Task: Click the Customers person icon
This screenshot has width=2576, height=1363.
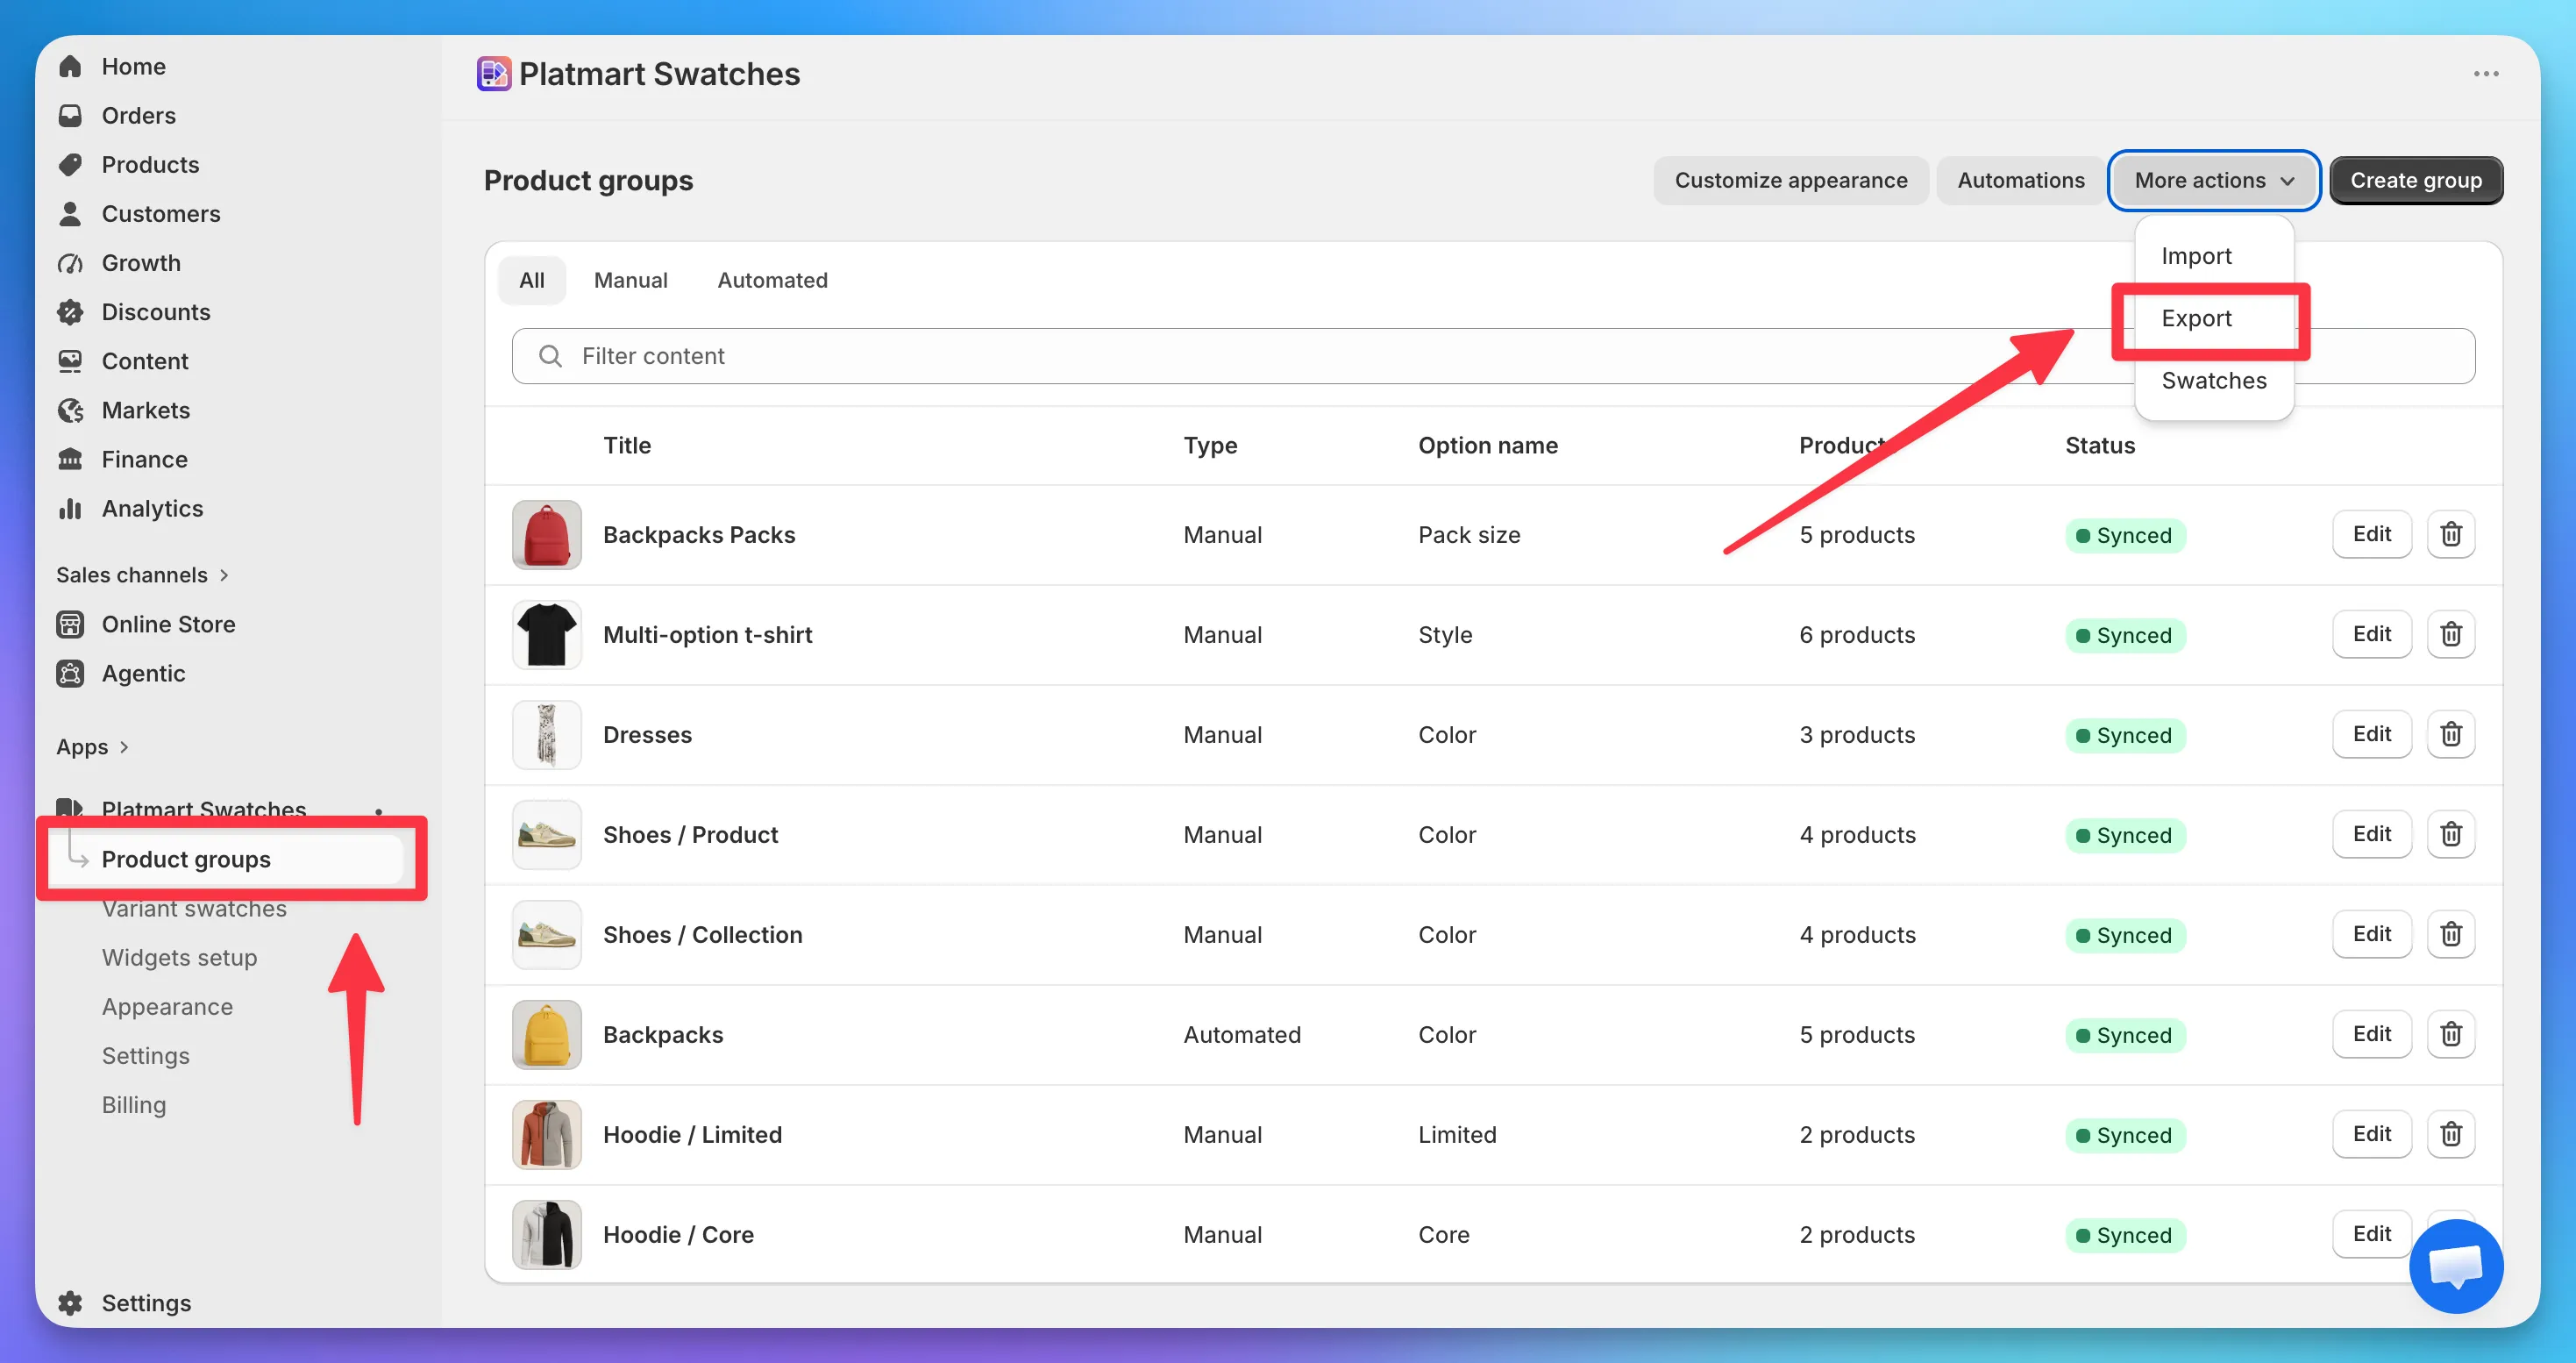Action: pyautogui.click(x=70, y=213)
